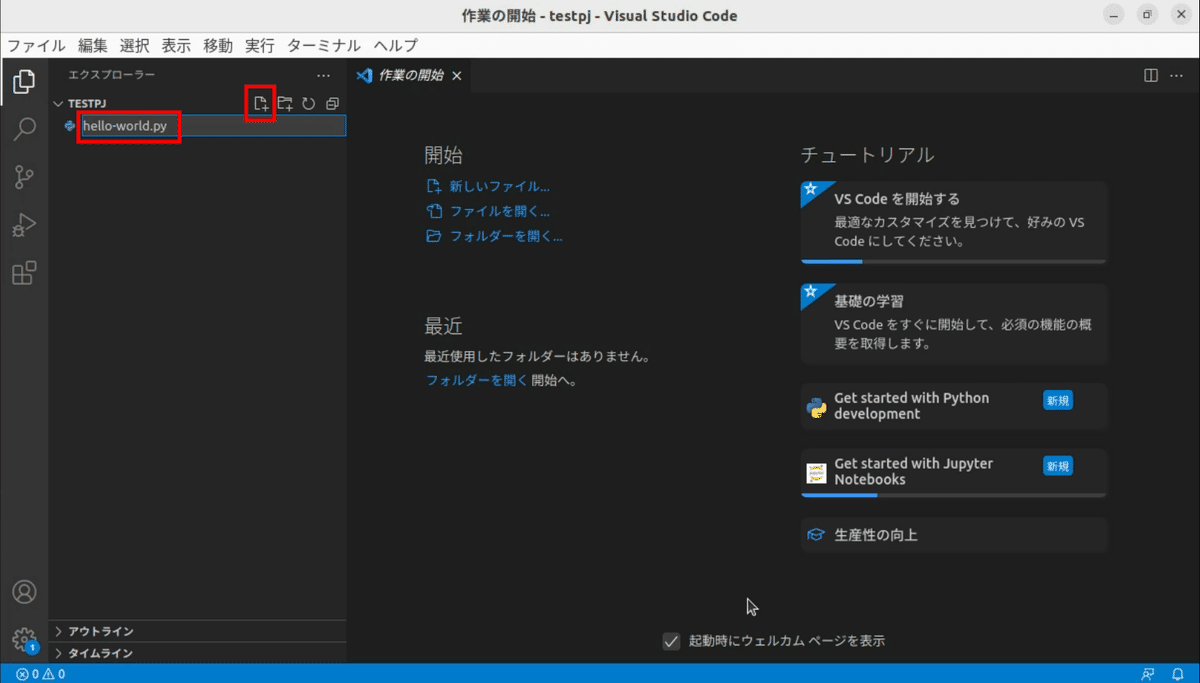1200x683 pixels.
Task: Click the hello-world.py filename input field
Action: [213, 126]
